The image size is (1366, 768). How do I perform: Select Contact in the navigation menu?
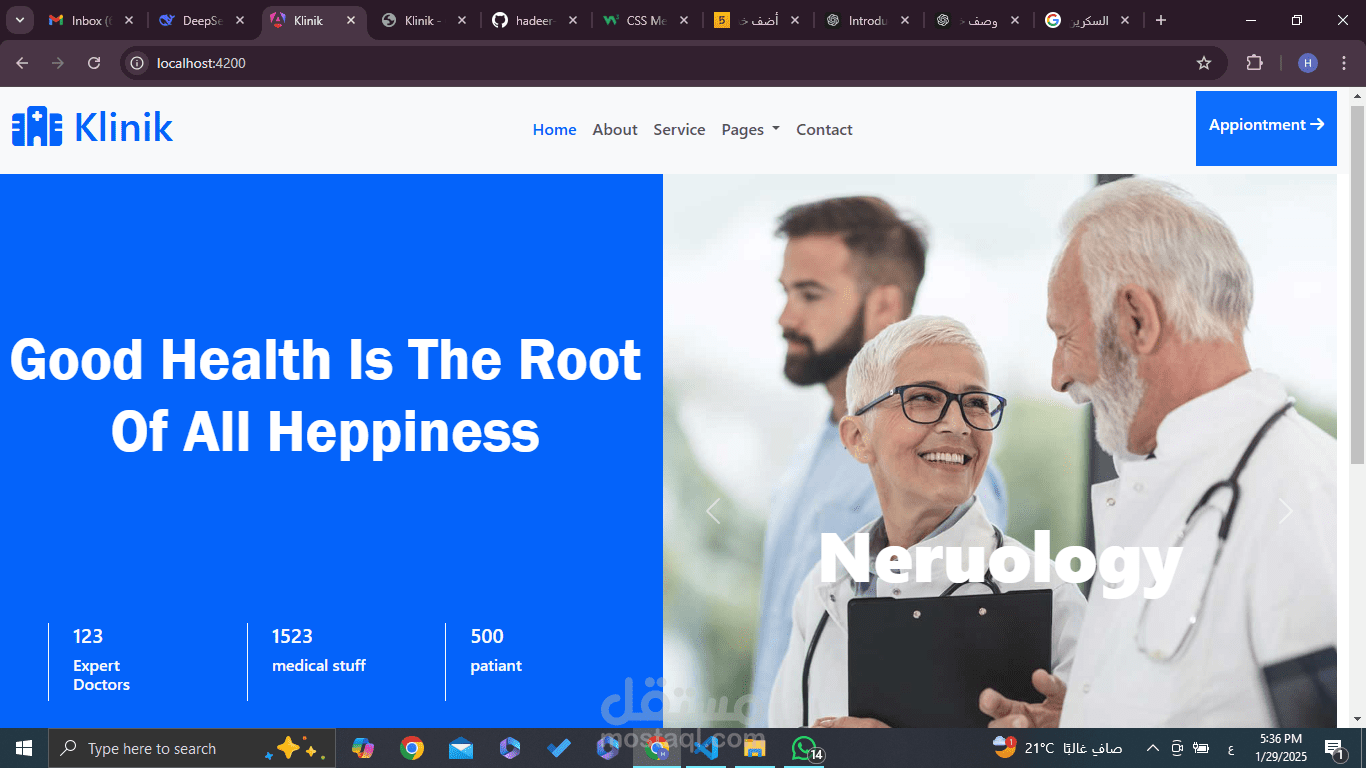(x=824, y=129)
